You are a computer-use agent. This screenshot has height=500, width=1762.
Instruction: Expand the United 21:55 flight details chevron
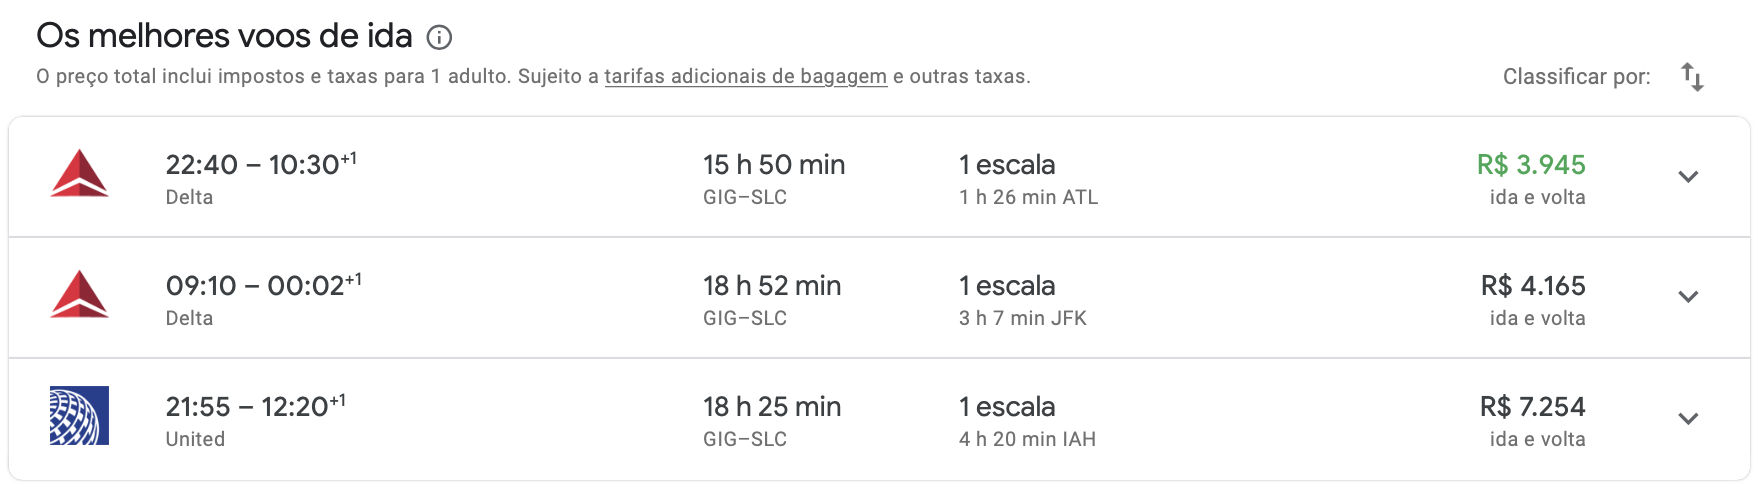click(x=1688, y=419)
